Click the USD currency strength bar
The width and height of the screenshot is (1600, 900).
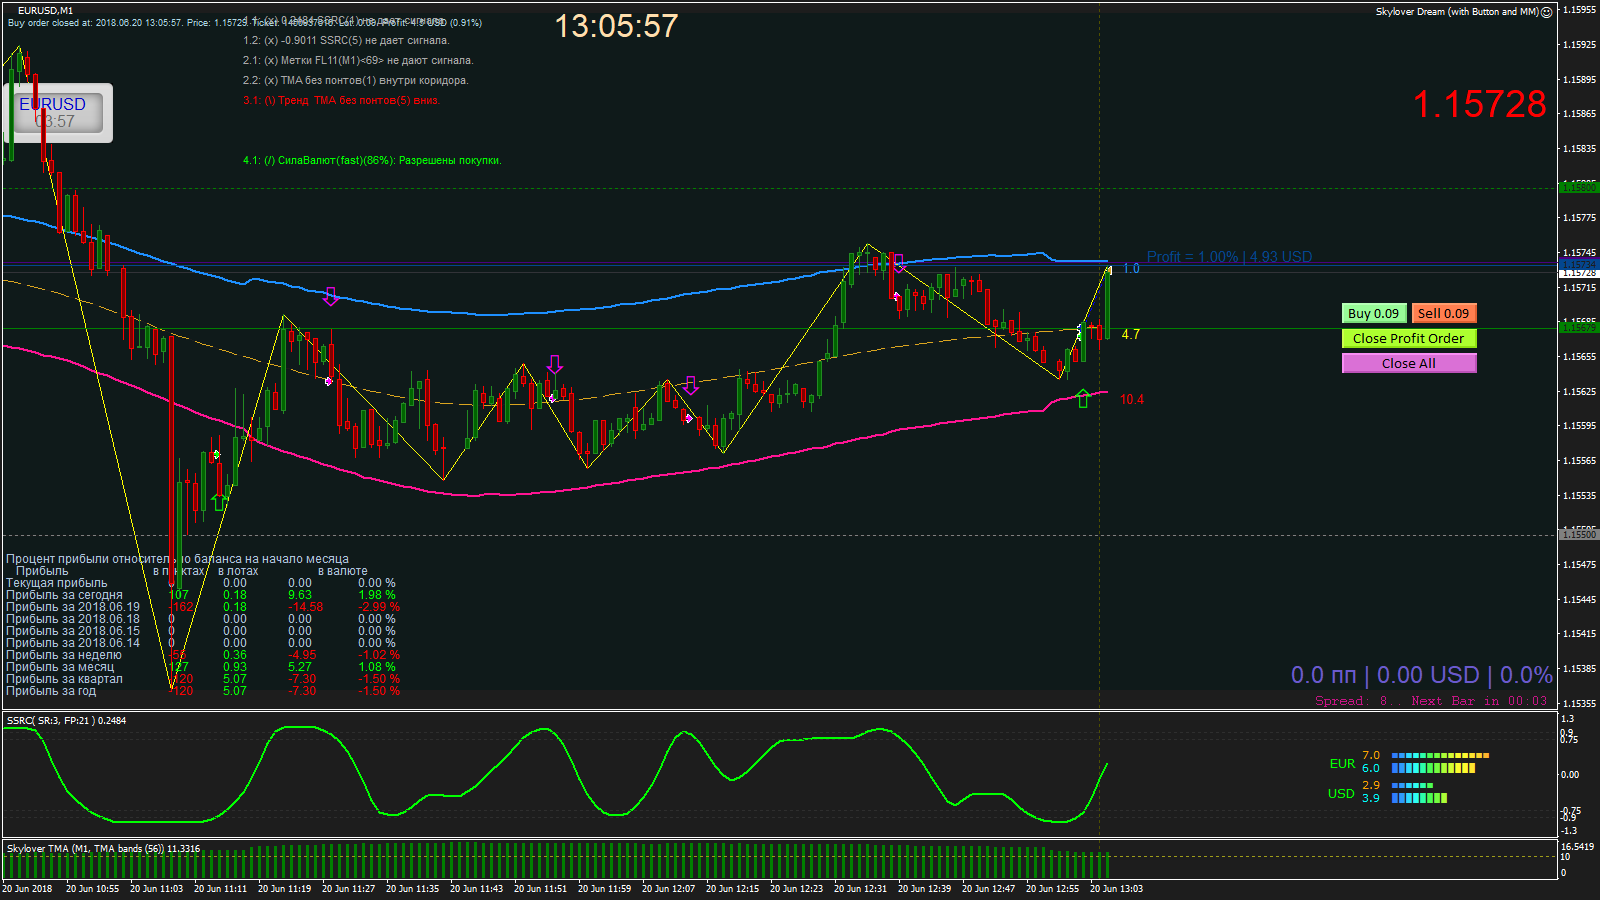point(1419,792)
